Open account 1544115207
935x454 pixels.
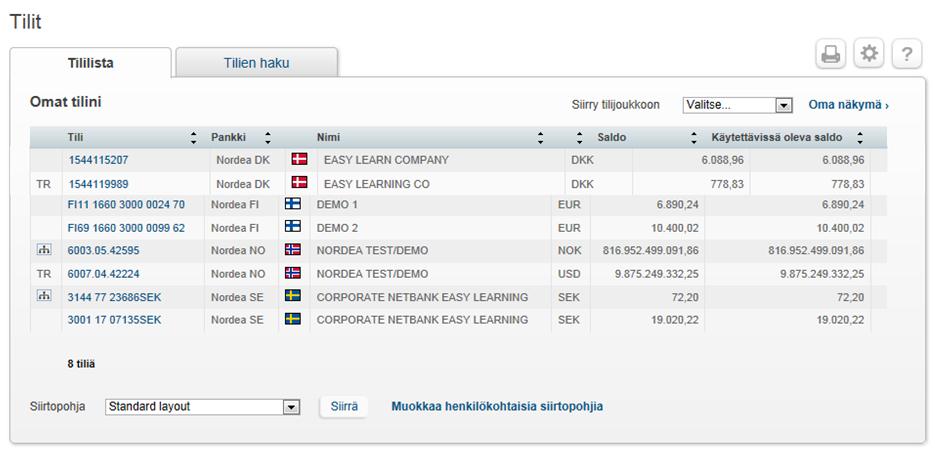[98, 160]
